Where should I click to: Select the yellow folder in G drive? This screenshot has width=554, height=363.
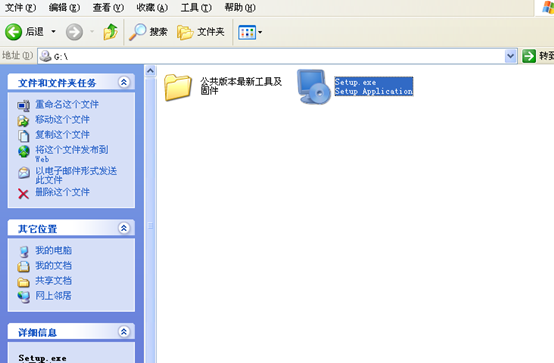pyautogui.click(x=178, y=87)
